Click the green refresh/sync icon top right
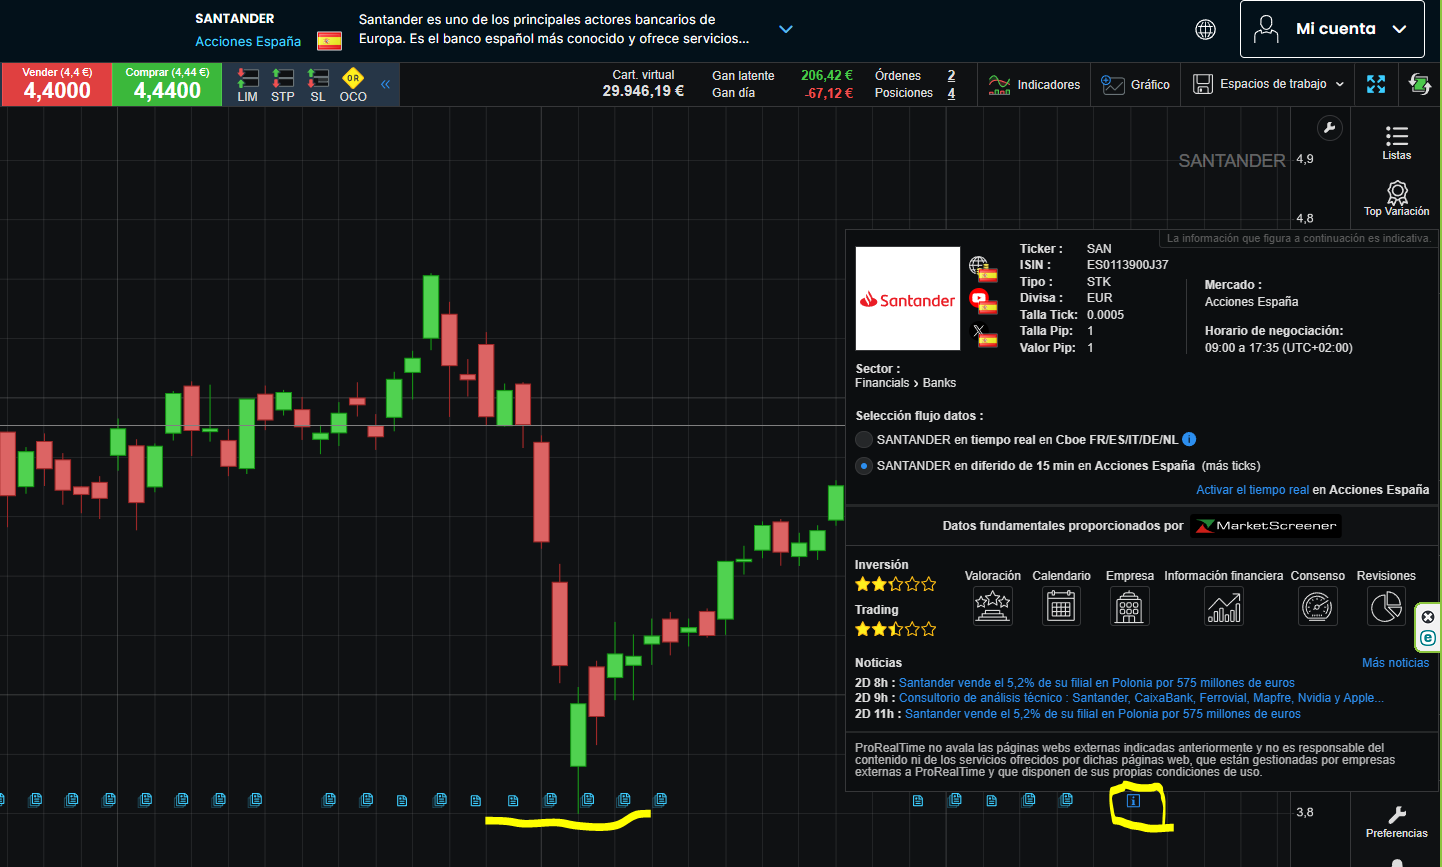 coord(1419,84)
